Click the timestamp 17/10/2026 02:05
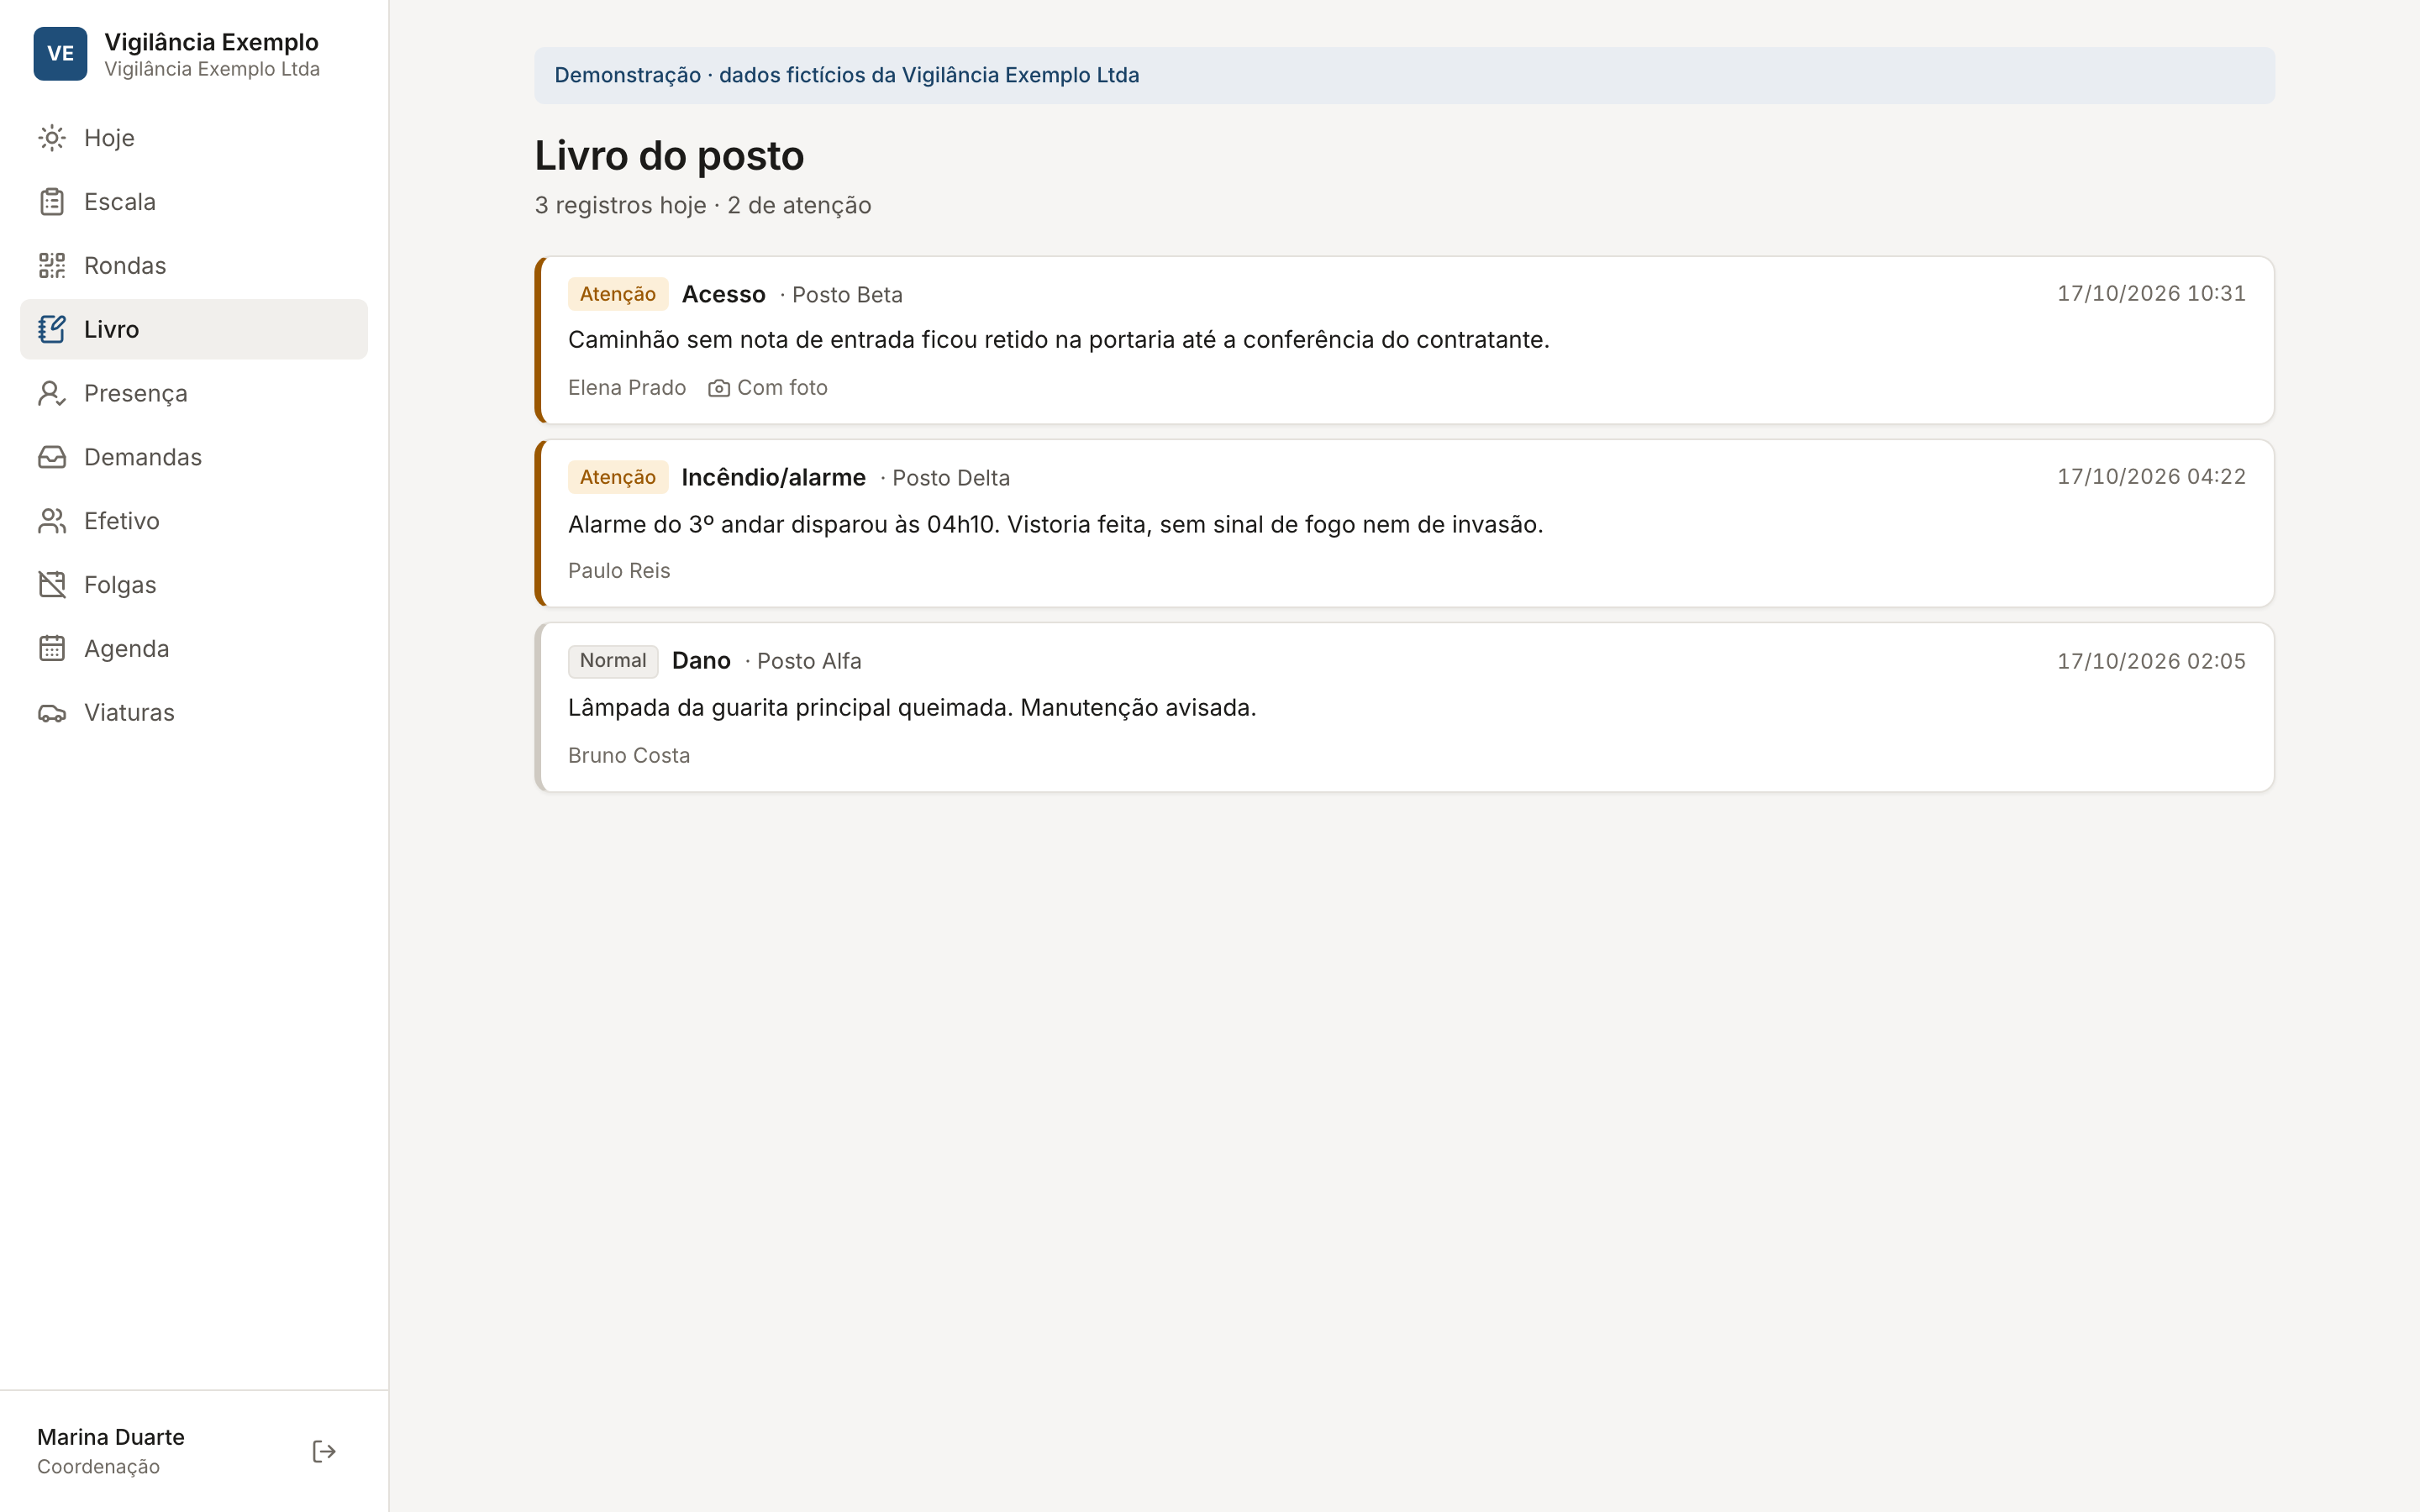2420x1512 pixels. pyautogui.click(x=2151, y=661)
